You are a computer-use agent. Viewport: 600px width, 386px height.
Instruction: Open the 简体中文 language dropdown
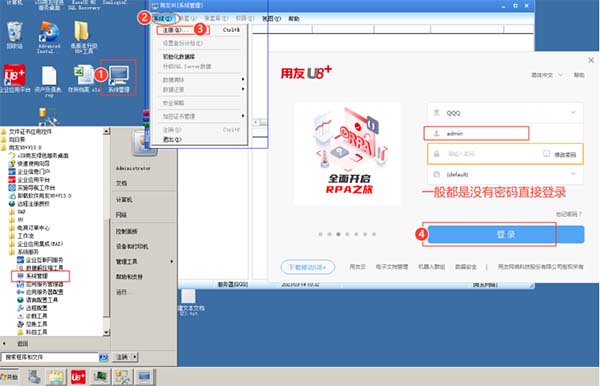[x=546, y=75]
